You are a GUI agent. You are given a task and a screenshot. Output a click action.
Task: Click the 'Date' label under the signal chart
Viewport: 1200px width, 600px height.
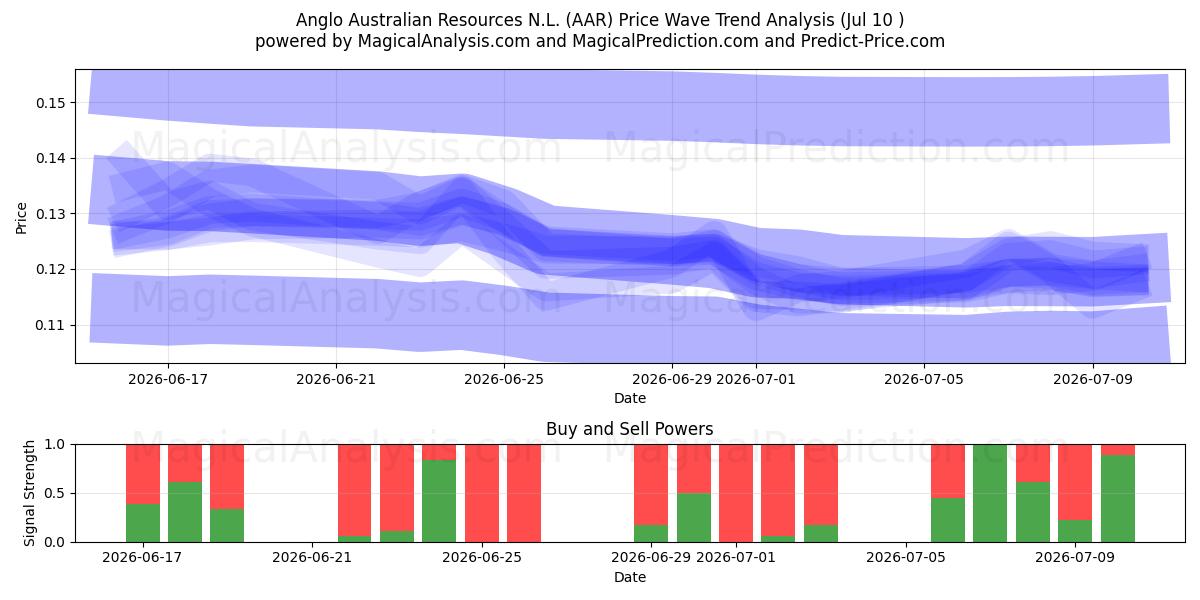[x=630, y=577]
